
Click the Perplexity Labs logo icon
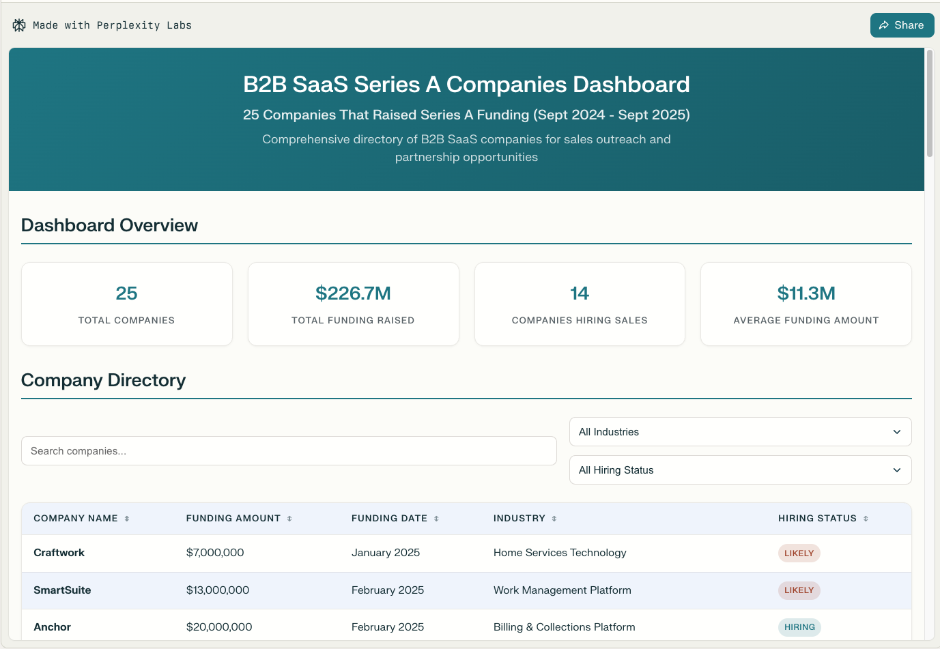pos(19,25)
